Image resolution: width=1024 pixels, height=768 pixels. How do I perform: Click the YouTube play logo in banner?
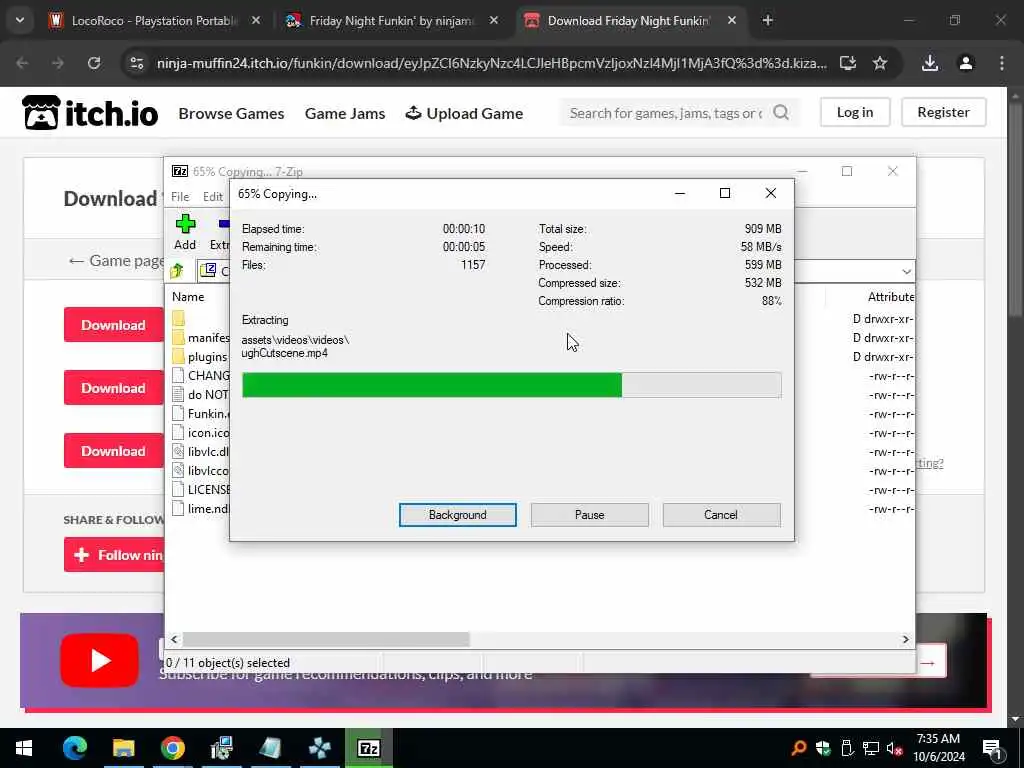99,660
